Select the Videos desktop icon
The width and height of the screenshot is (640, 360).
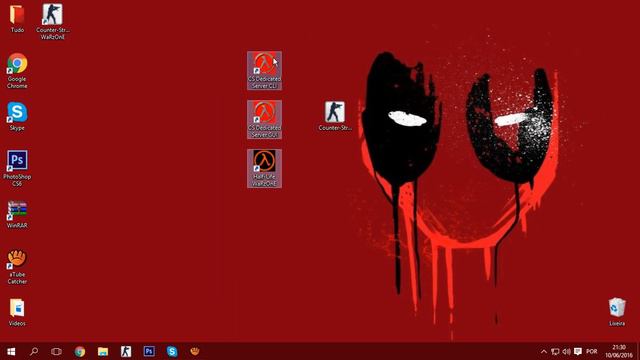pos(17,312)
